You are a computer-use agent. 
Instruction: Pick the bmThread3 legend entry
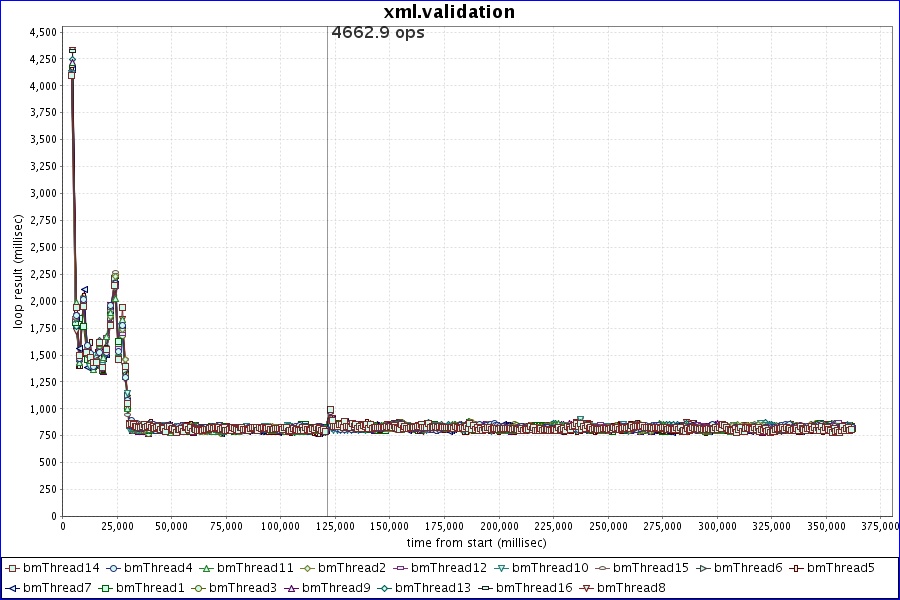pos(242,587)
